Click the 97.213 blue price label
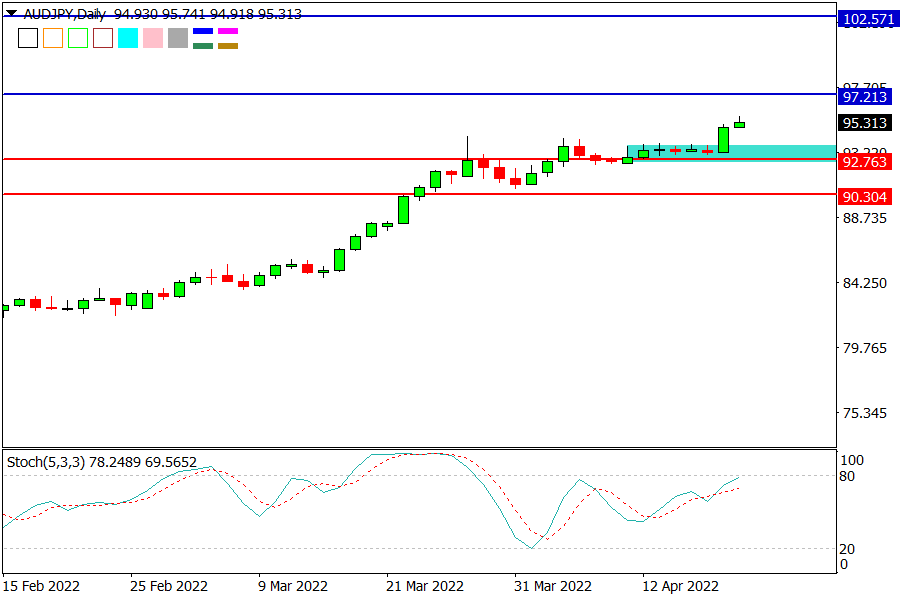Screen dimensions: 900x600 tap(865, 96)
